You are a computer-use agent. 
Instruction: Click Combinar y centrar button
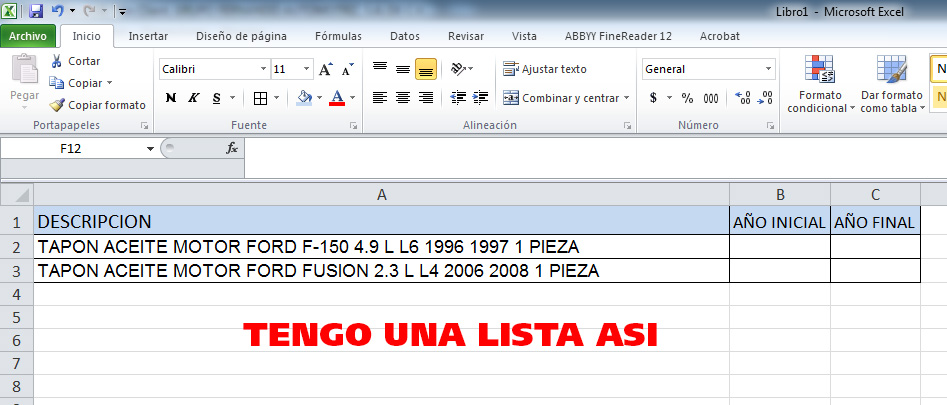560,98
